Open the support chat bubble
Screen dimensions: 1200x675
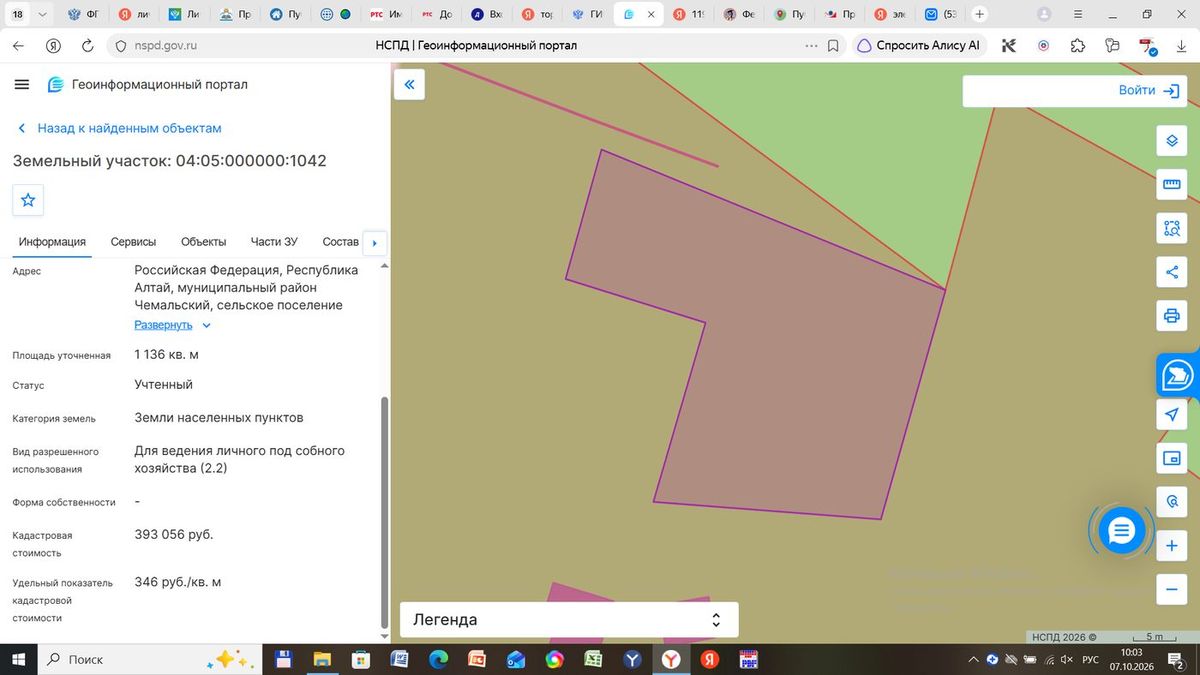pos(1121,531)
